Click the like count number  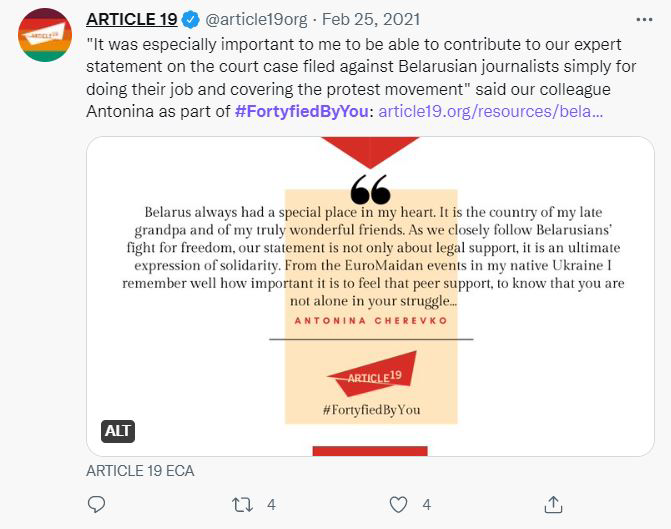(x=427, y=504)
